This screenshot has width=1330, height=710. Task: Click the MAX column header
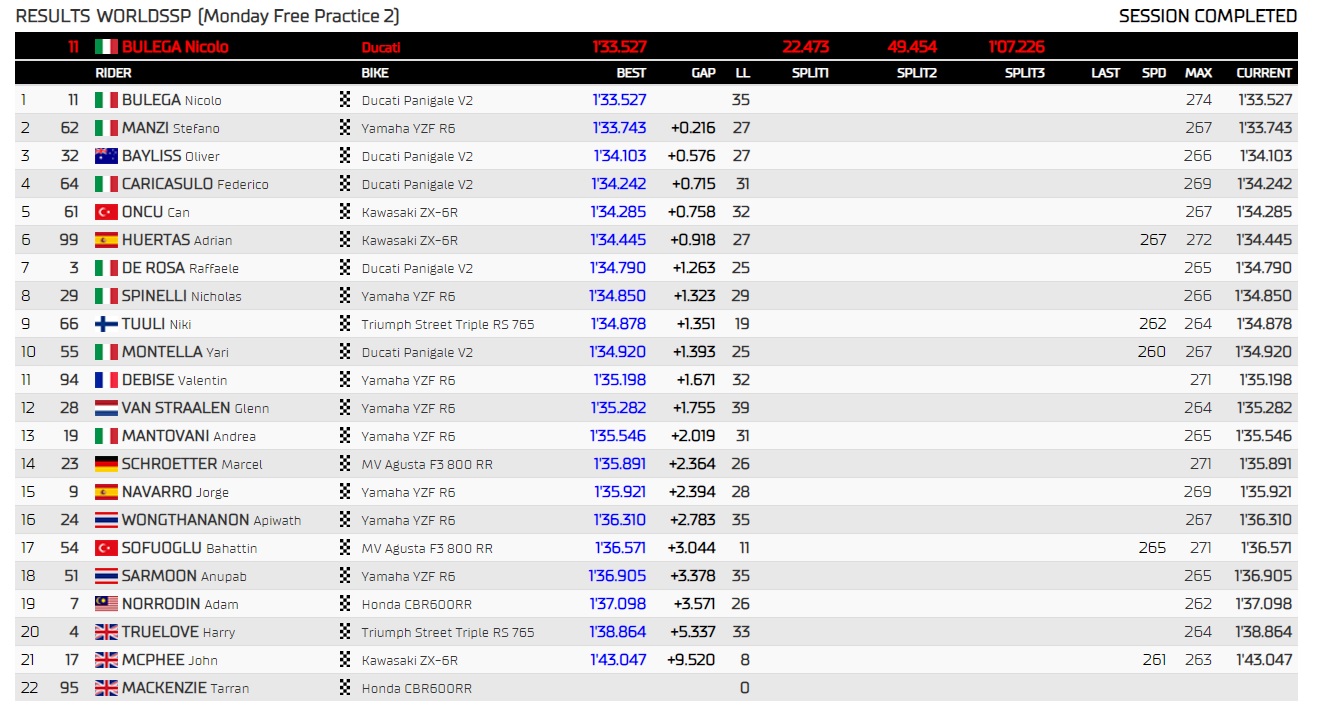[1198, 73]
